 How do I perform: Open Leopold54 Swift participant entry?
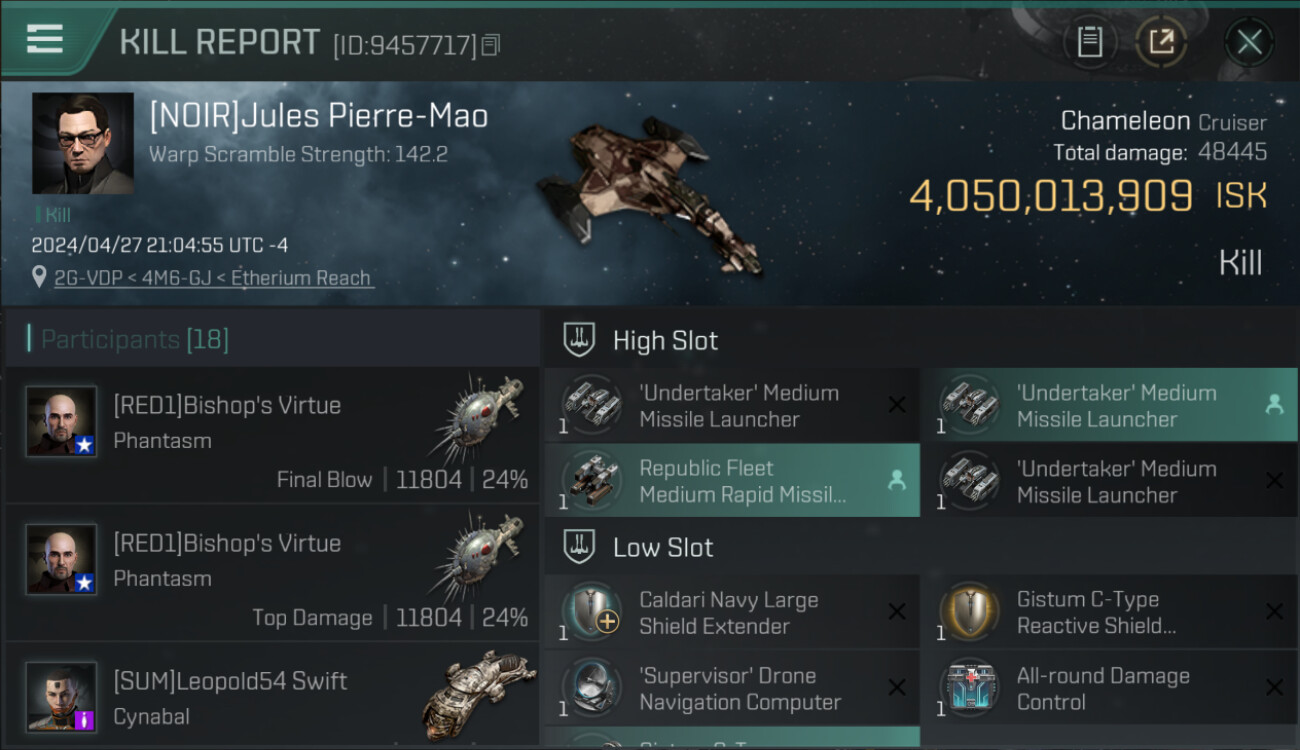(x=272, y=697)
